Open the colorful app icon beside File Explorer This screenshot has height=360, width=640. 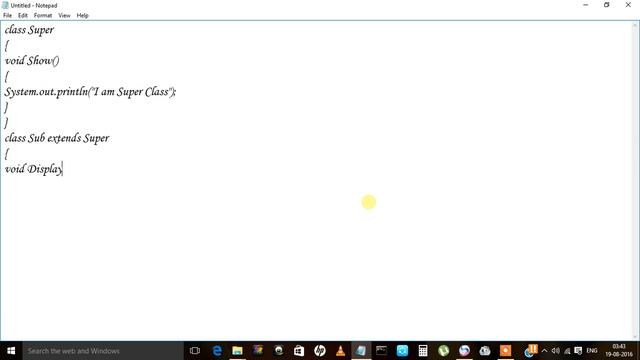[x=258, y=351]
